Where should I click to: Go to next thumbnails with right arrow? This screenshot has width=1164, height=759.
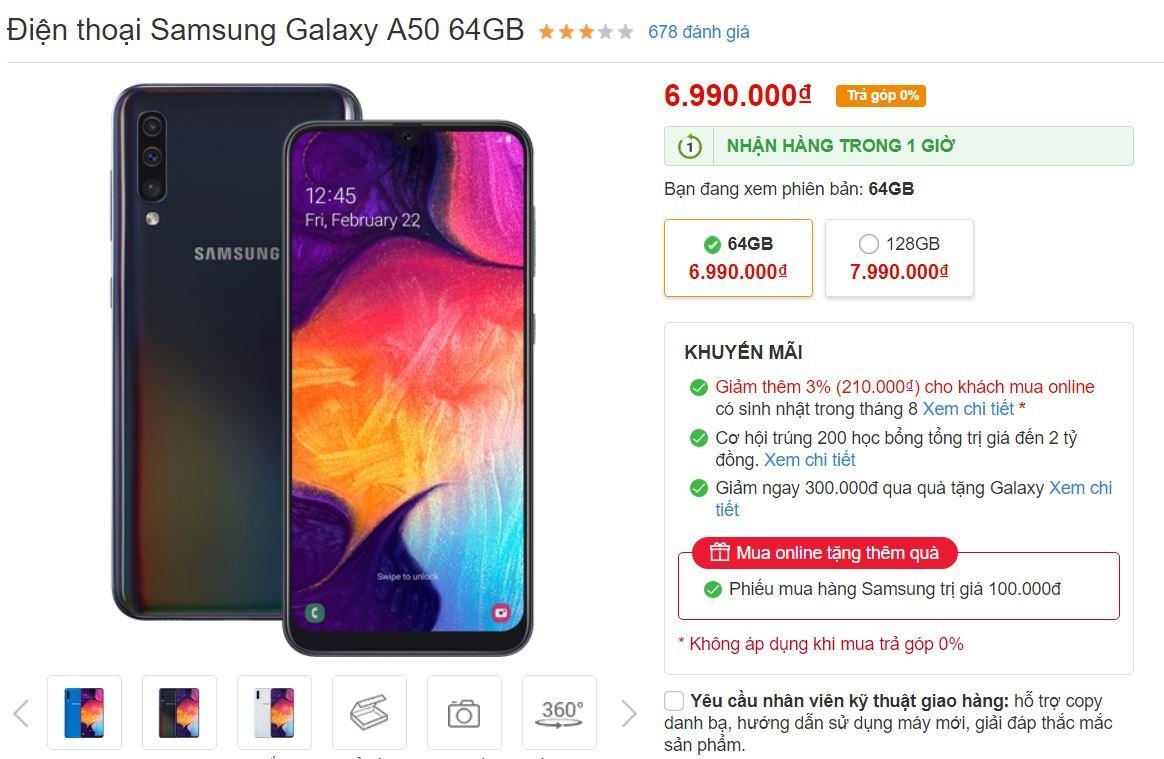(x=629, y=713)
